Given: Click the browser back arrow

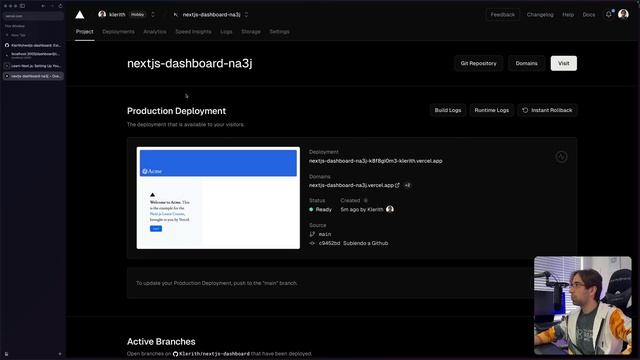Looking at the screenshot, I should (43, 6).
